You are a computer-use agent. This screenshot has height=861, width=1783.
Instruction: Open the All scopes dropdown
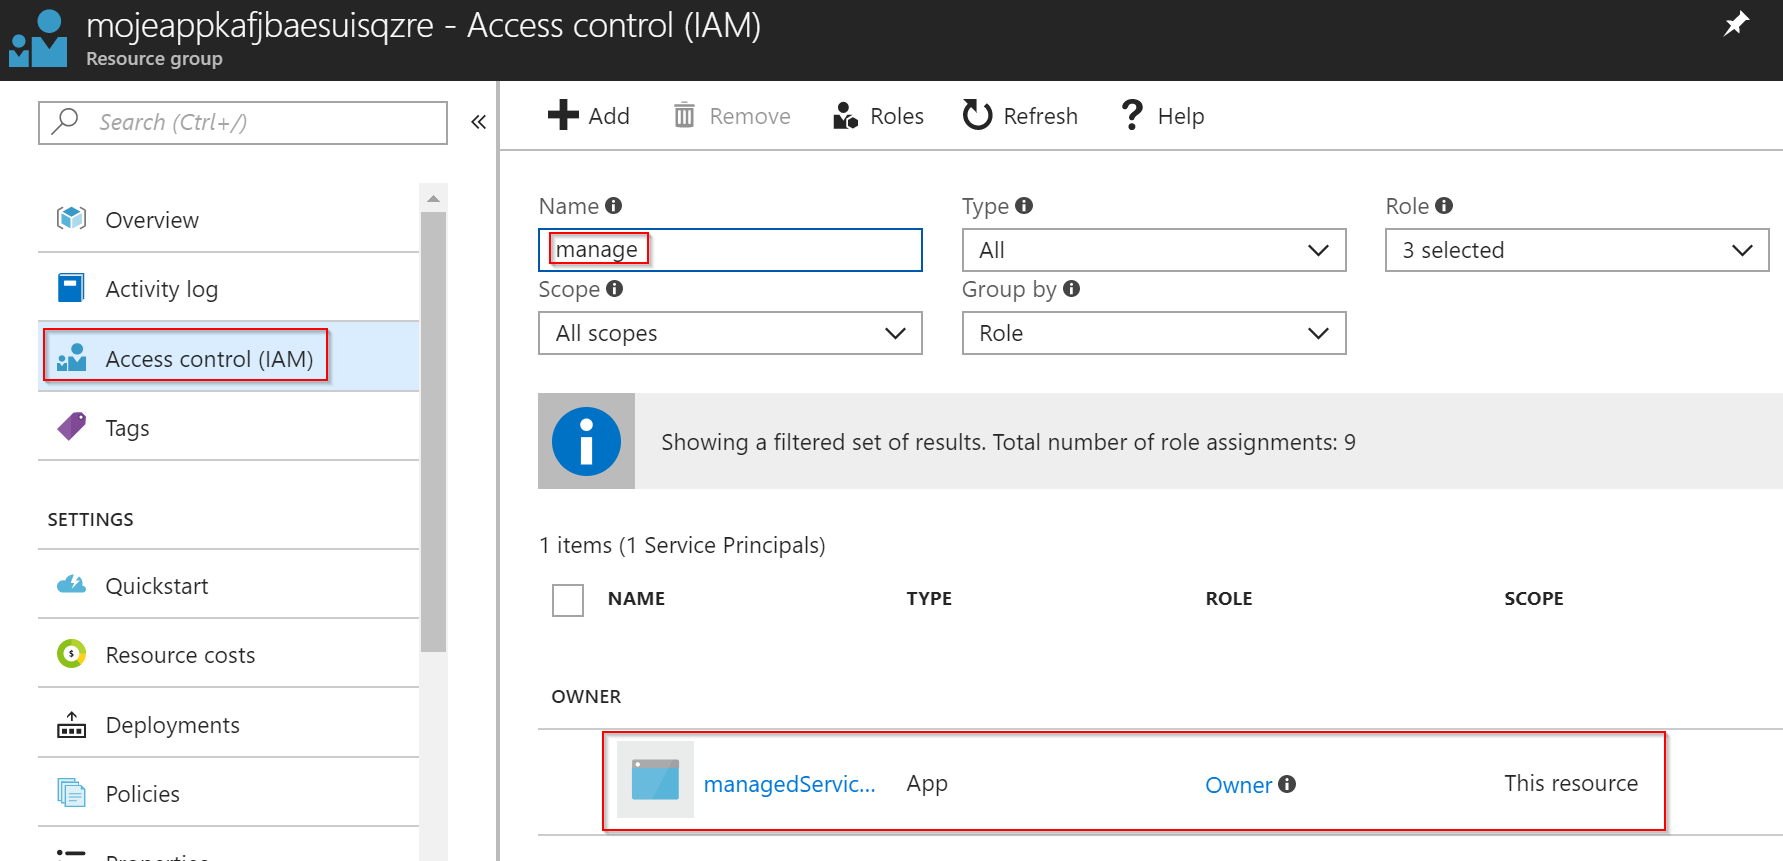coord(730,333)
